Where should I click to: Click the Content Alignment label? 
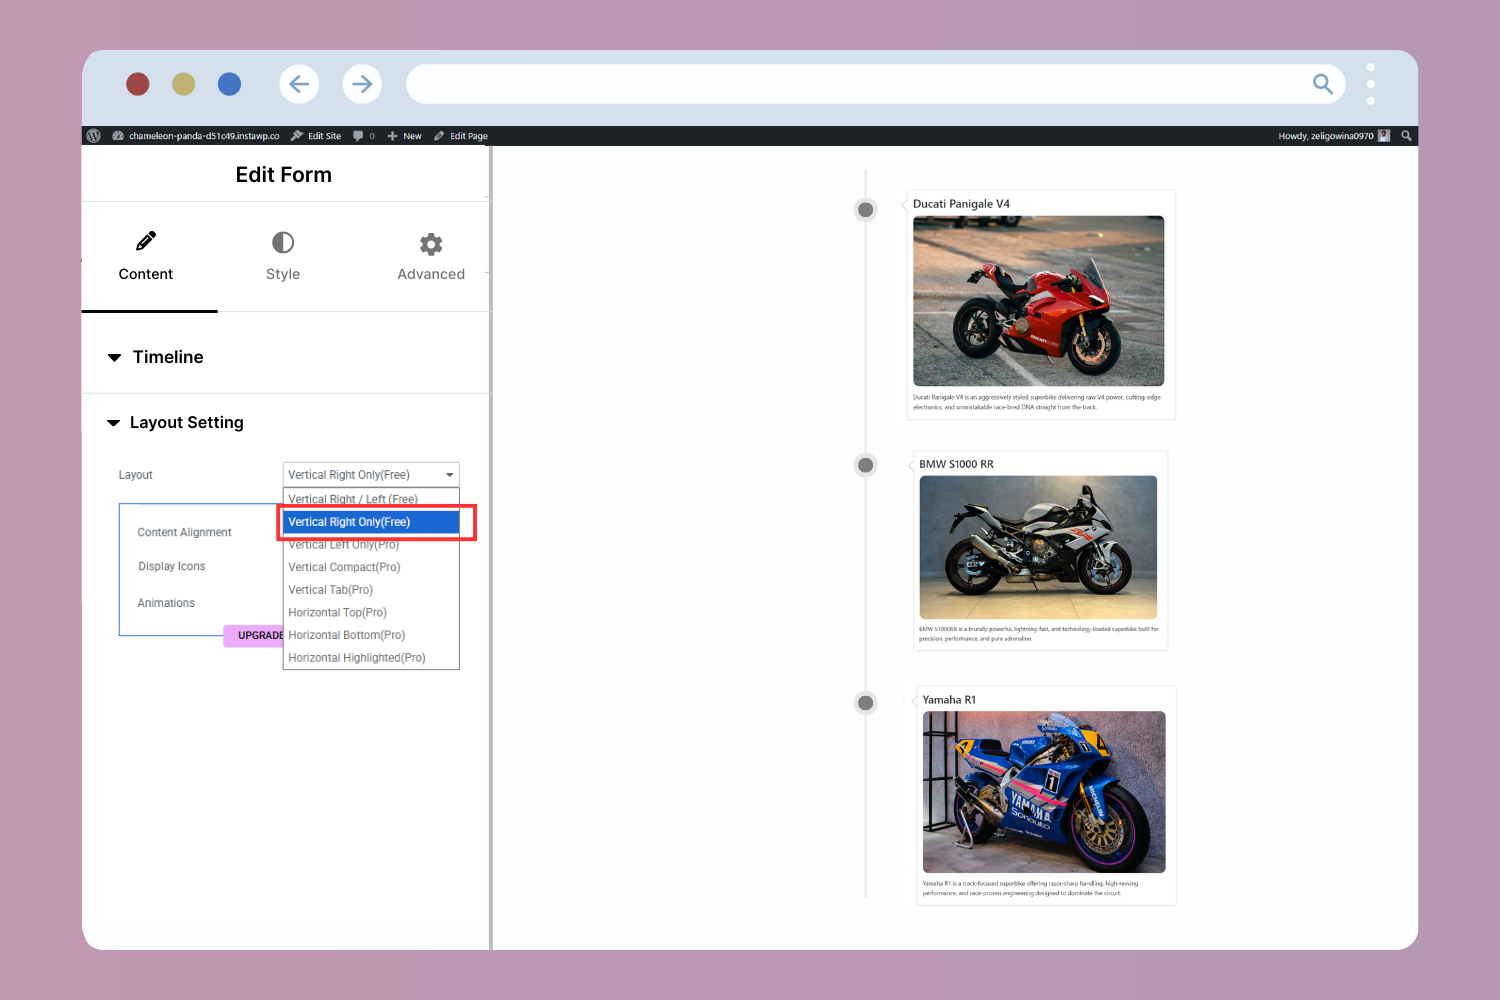[184, 533]
